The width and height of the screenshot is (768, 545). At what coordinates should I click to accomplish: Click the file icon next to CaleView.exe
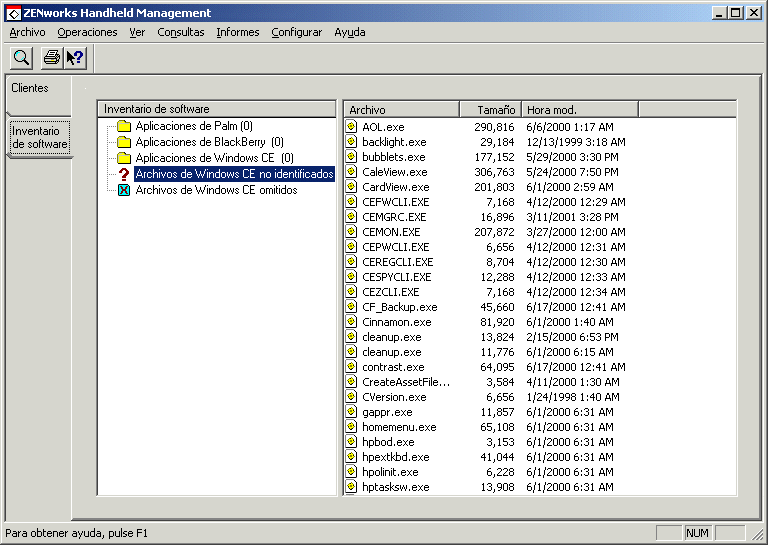coord(351,171)
